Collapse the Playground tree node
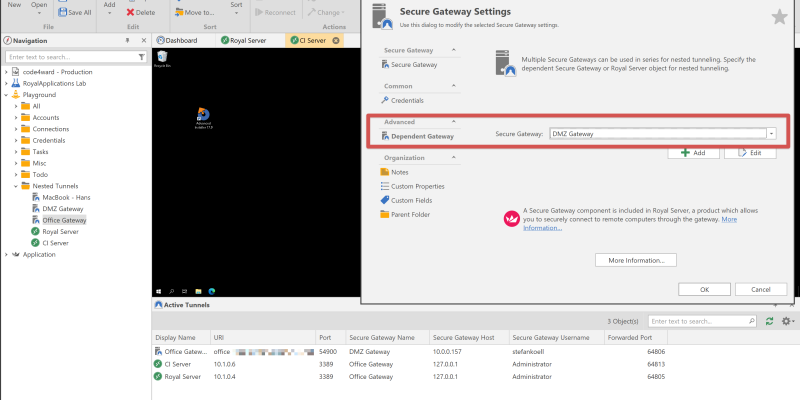The height and width of the screenshot is (400, 800). pos(5,94)
